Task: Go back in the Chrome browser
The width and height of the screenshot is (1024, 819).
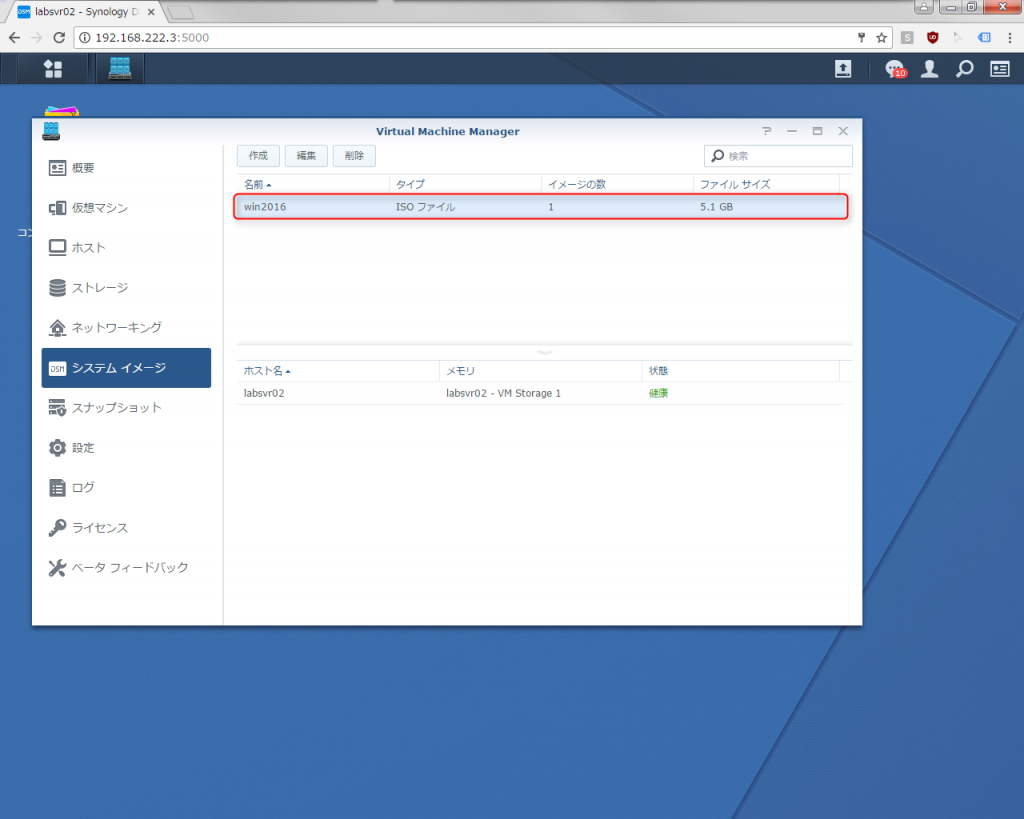Action: pos(14,38)
